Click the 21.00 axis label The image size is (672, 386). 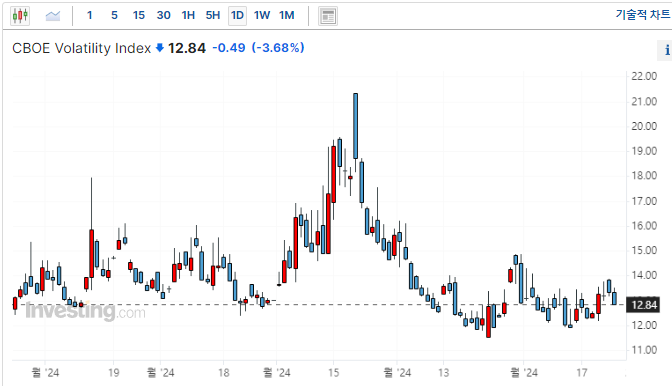[x=644, y=102]
